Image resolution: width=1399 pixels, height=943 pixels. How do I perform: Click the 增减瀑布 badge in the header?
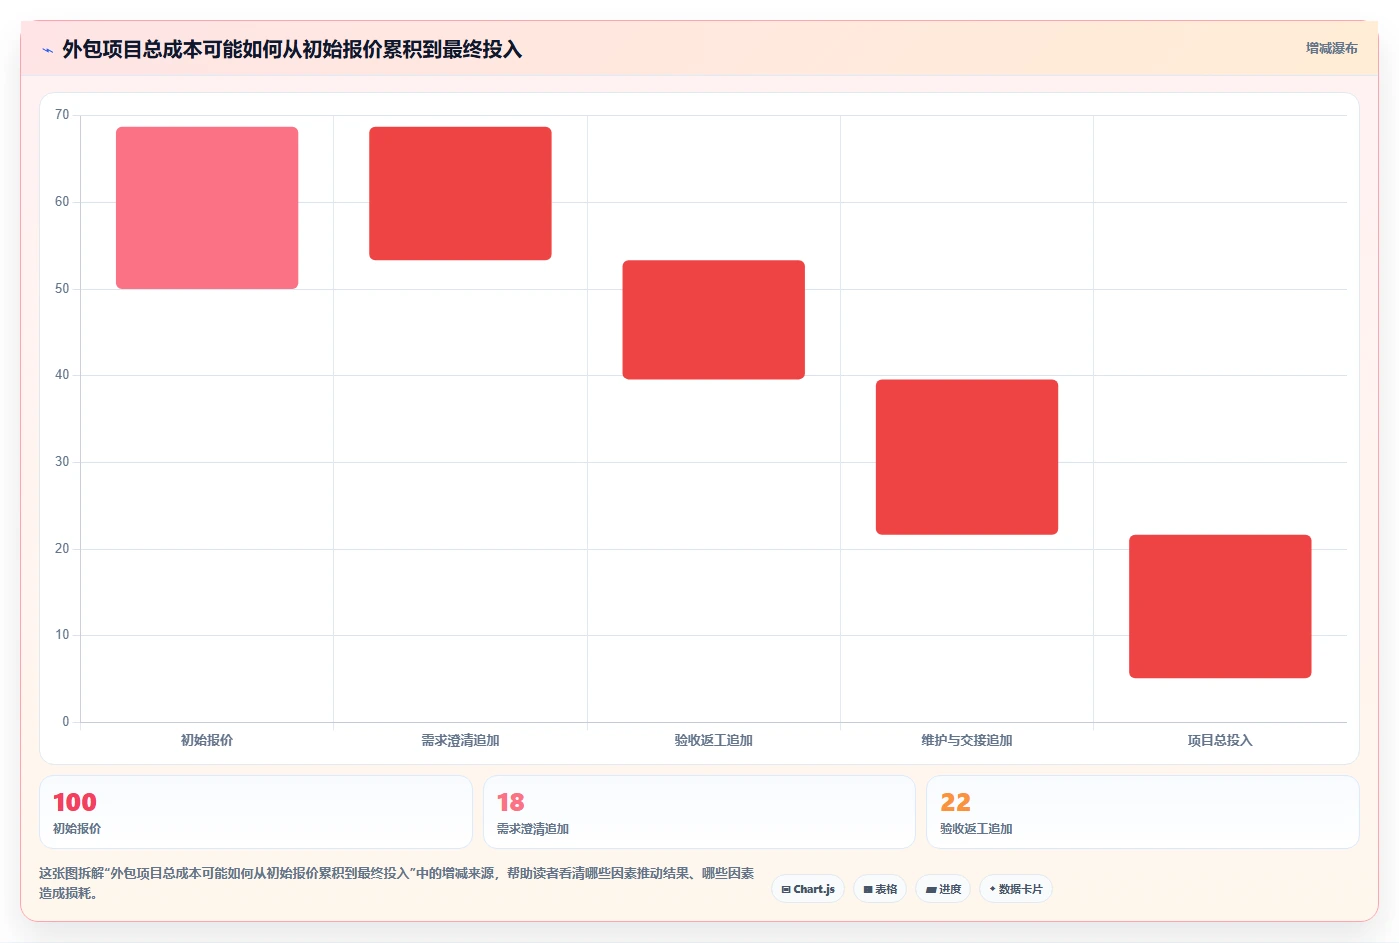coord(1331,48)
